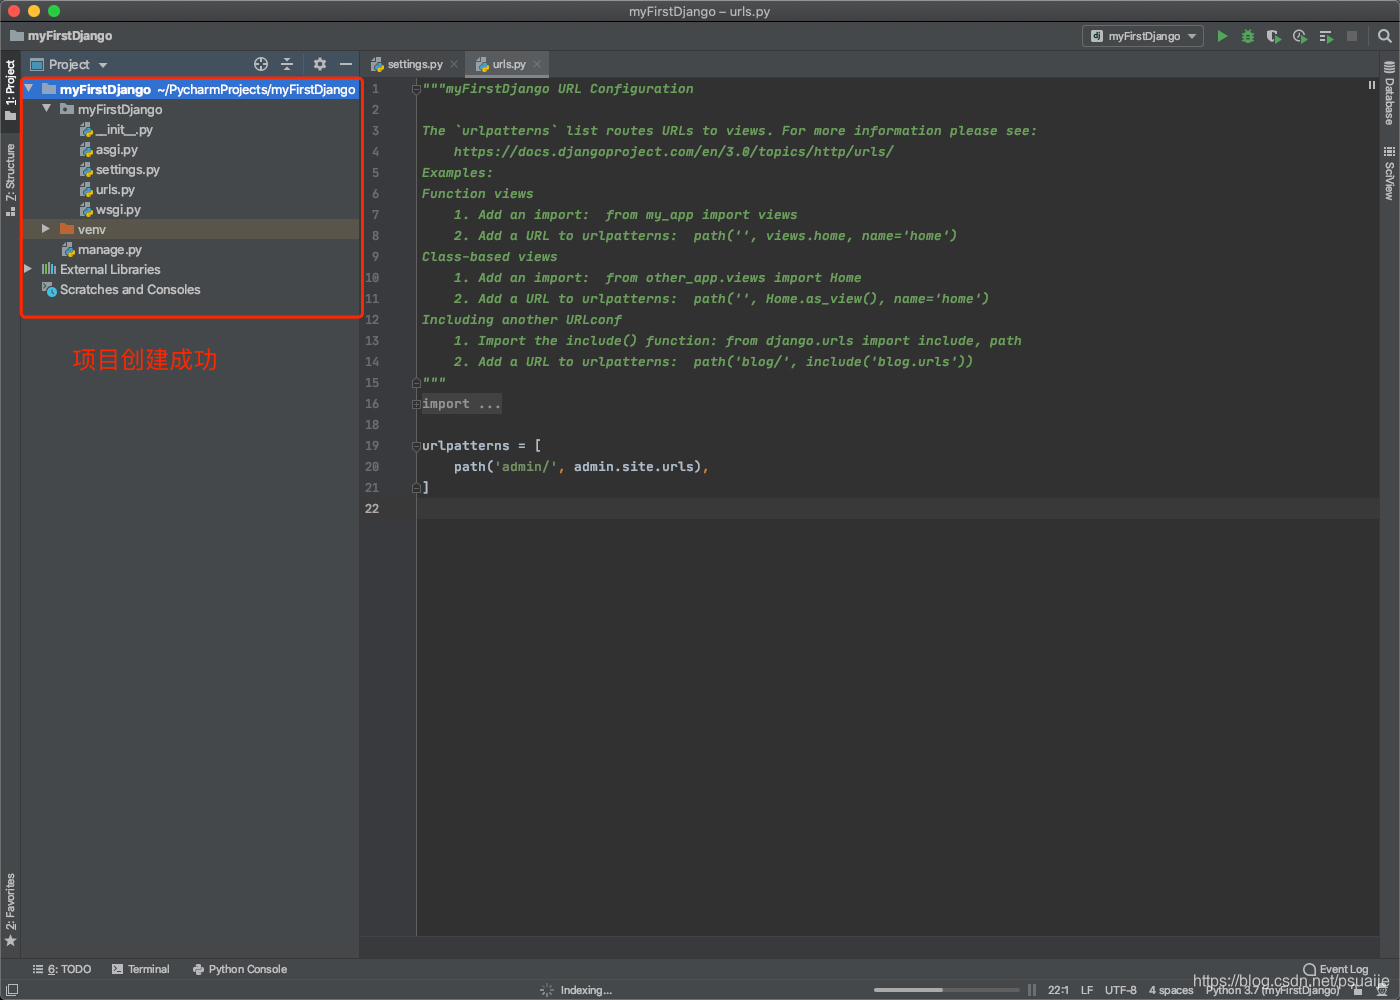Launch the profiler run icon
Image resolution: width=1400 pixels, height=1000 pixels.
[x=1300, y=36]
